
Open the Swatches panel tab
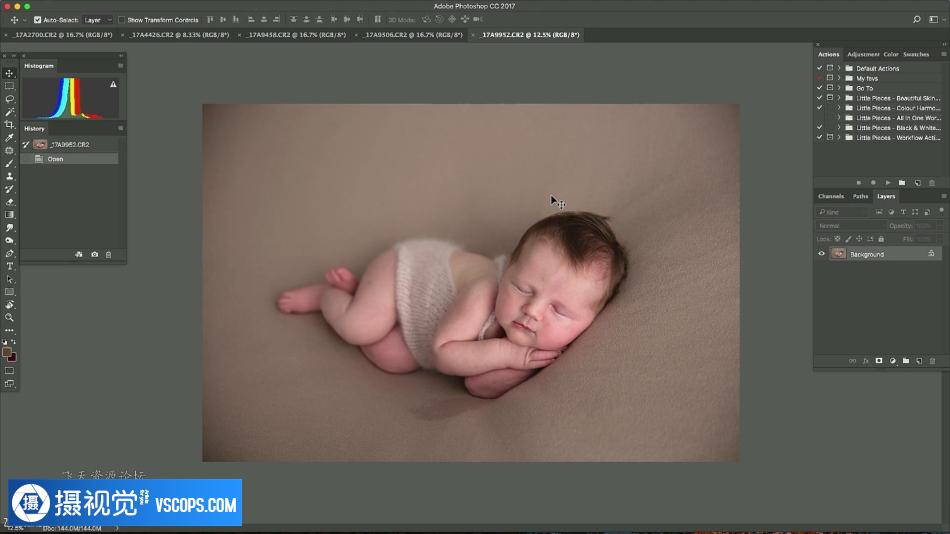click(x=916, y=55)
